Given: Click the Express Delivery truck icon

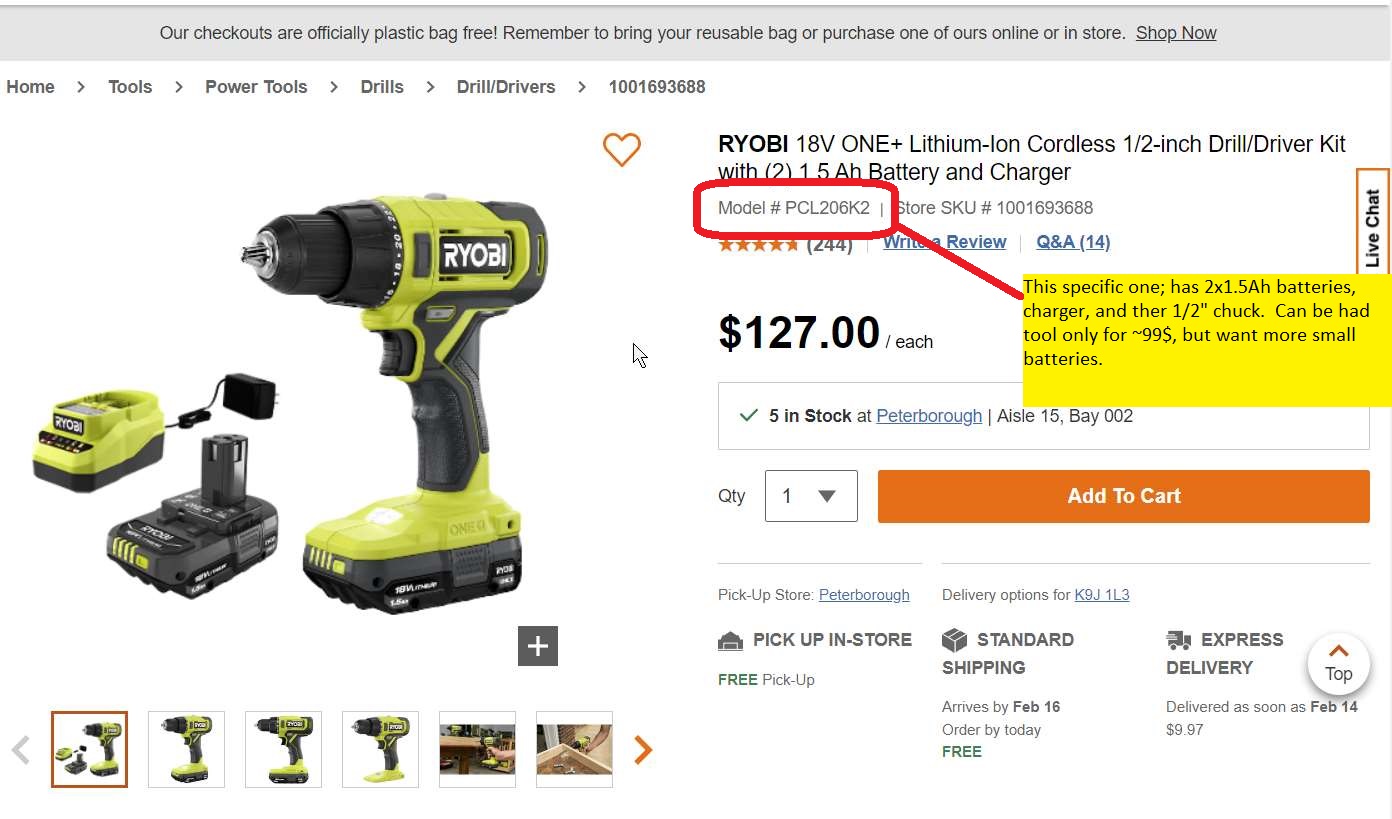Looking at the screenshot, I should pos(1179,640).
